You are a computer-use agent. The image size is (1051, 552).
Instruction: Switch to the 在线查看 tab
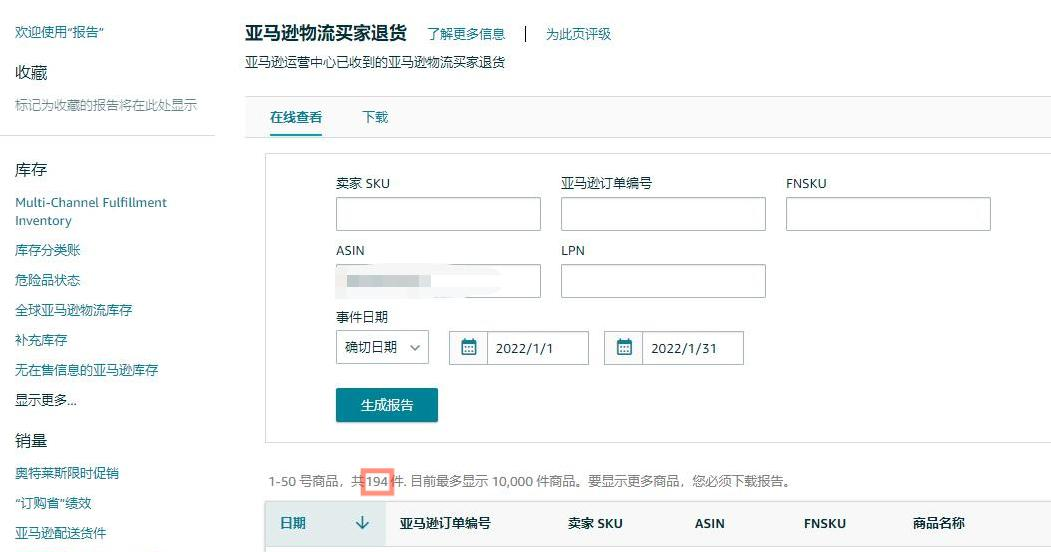[296, 117]
